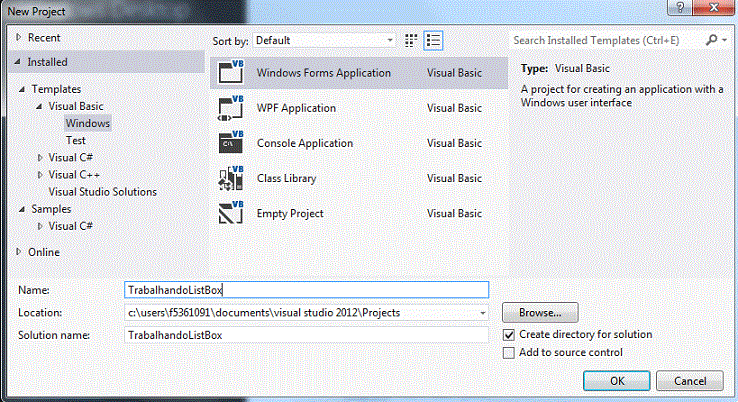This screenshot has height=402, width=738.
Task: Open the Sort by Default dropdown
Action: 324,40
